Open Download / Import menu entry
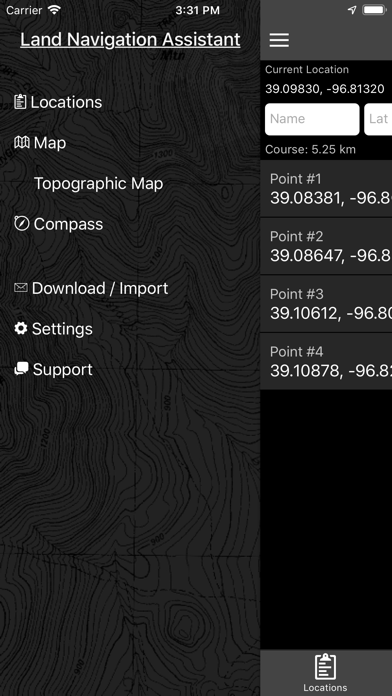Image resolution: width=392 pixels, height=696 pixels. coord(100,288)
